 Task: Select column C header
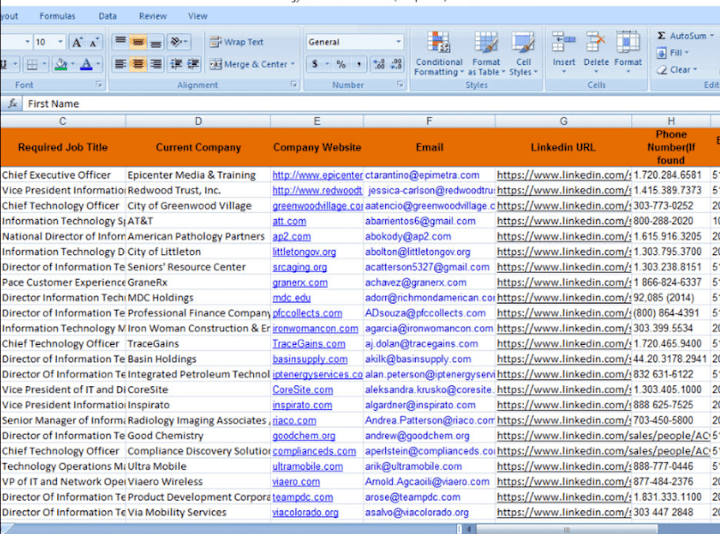[x=63, y=121]
